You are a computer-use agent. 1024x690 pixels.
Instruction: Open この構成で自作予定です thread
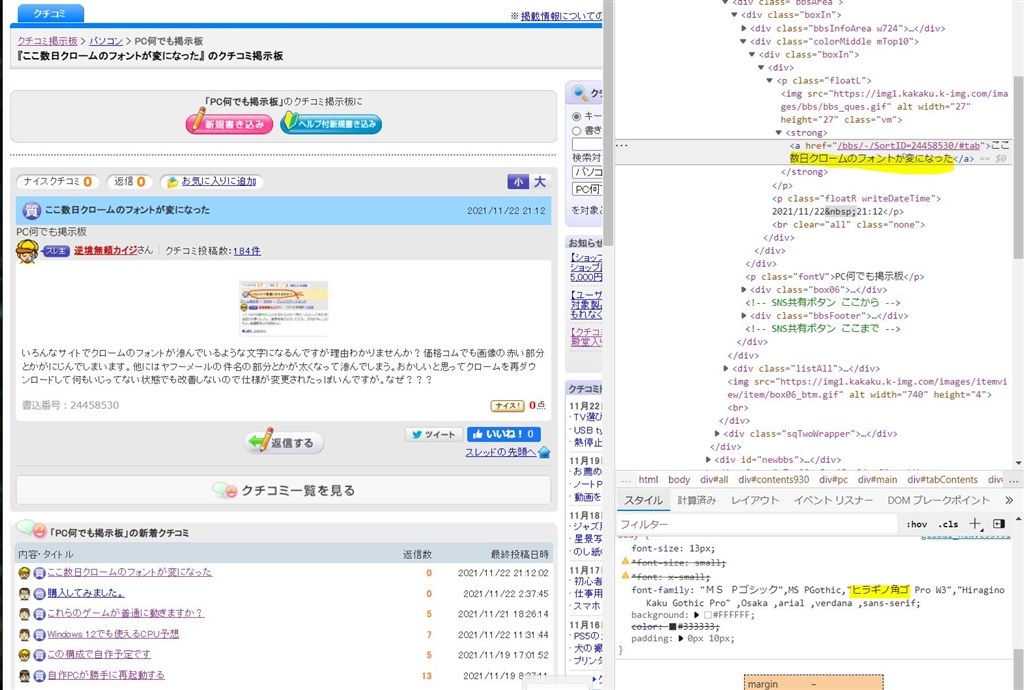(x=99, y=654)
